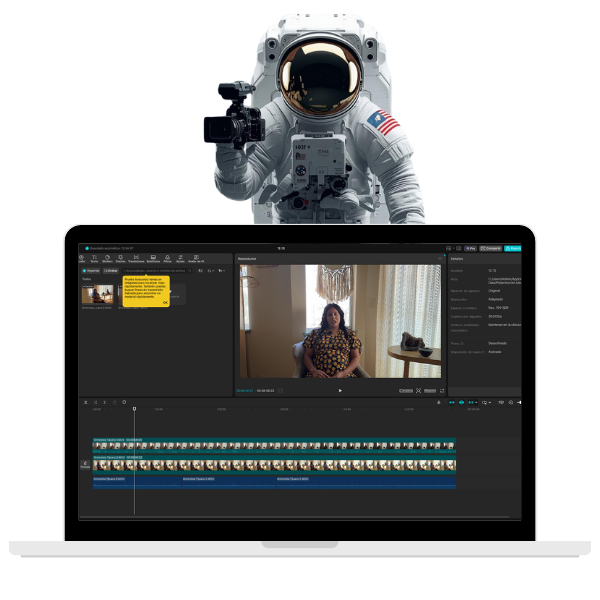
Task: Open the Subtítulos tab
Action: (153, 259)
